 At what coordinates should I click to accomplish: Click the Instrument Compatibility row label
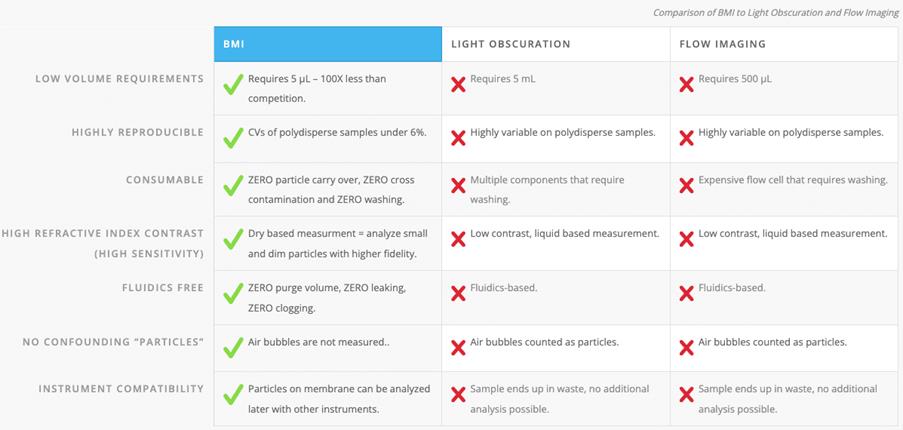121,389
